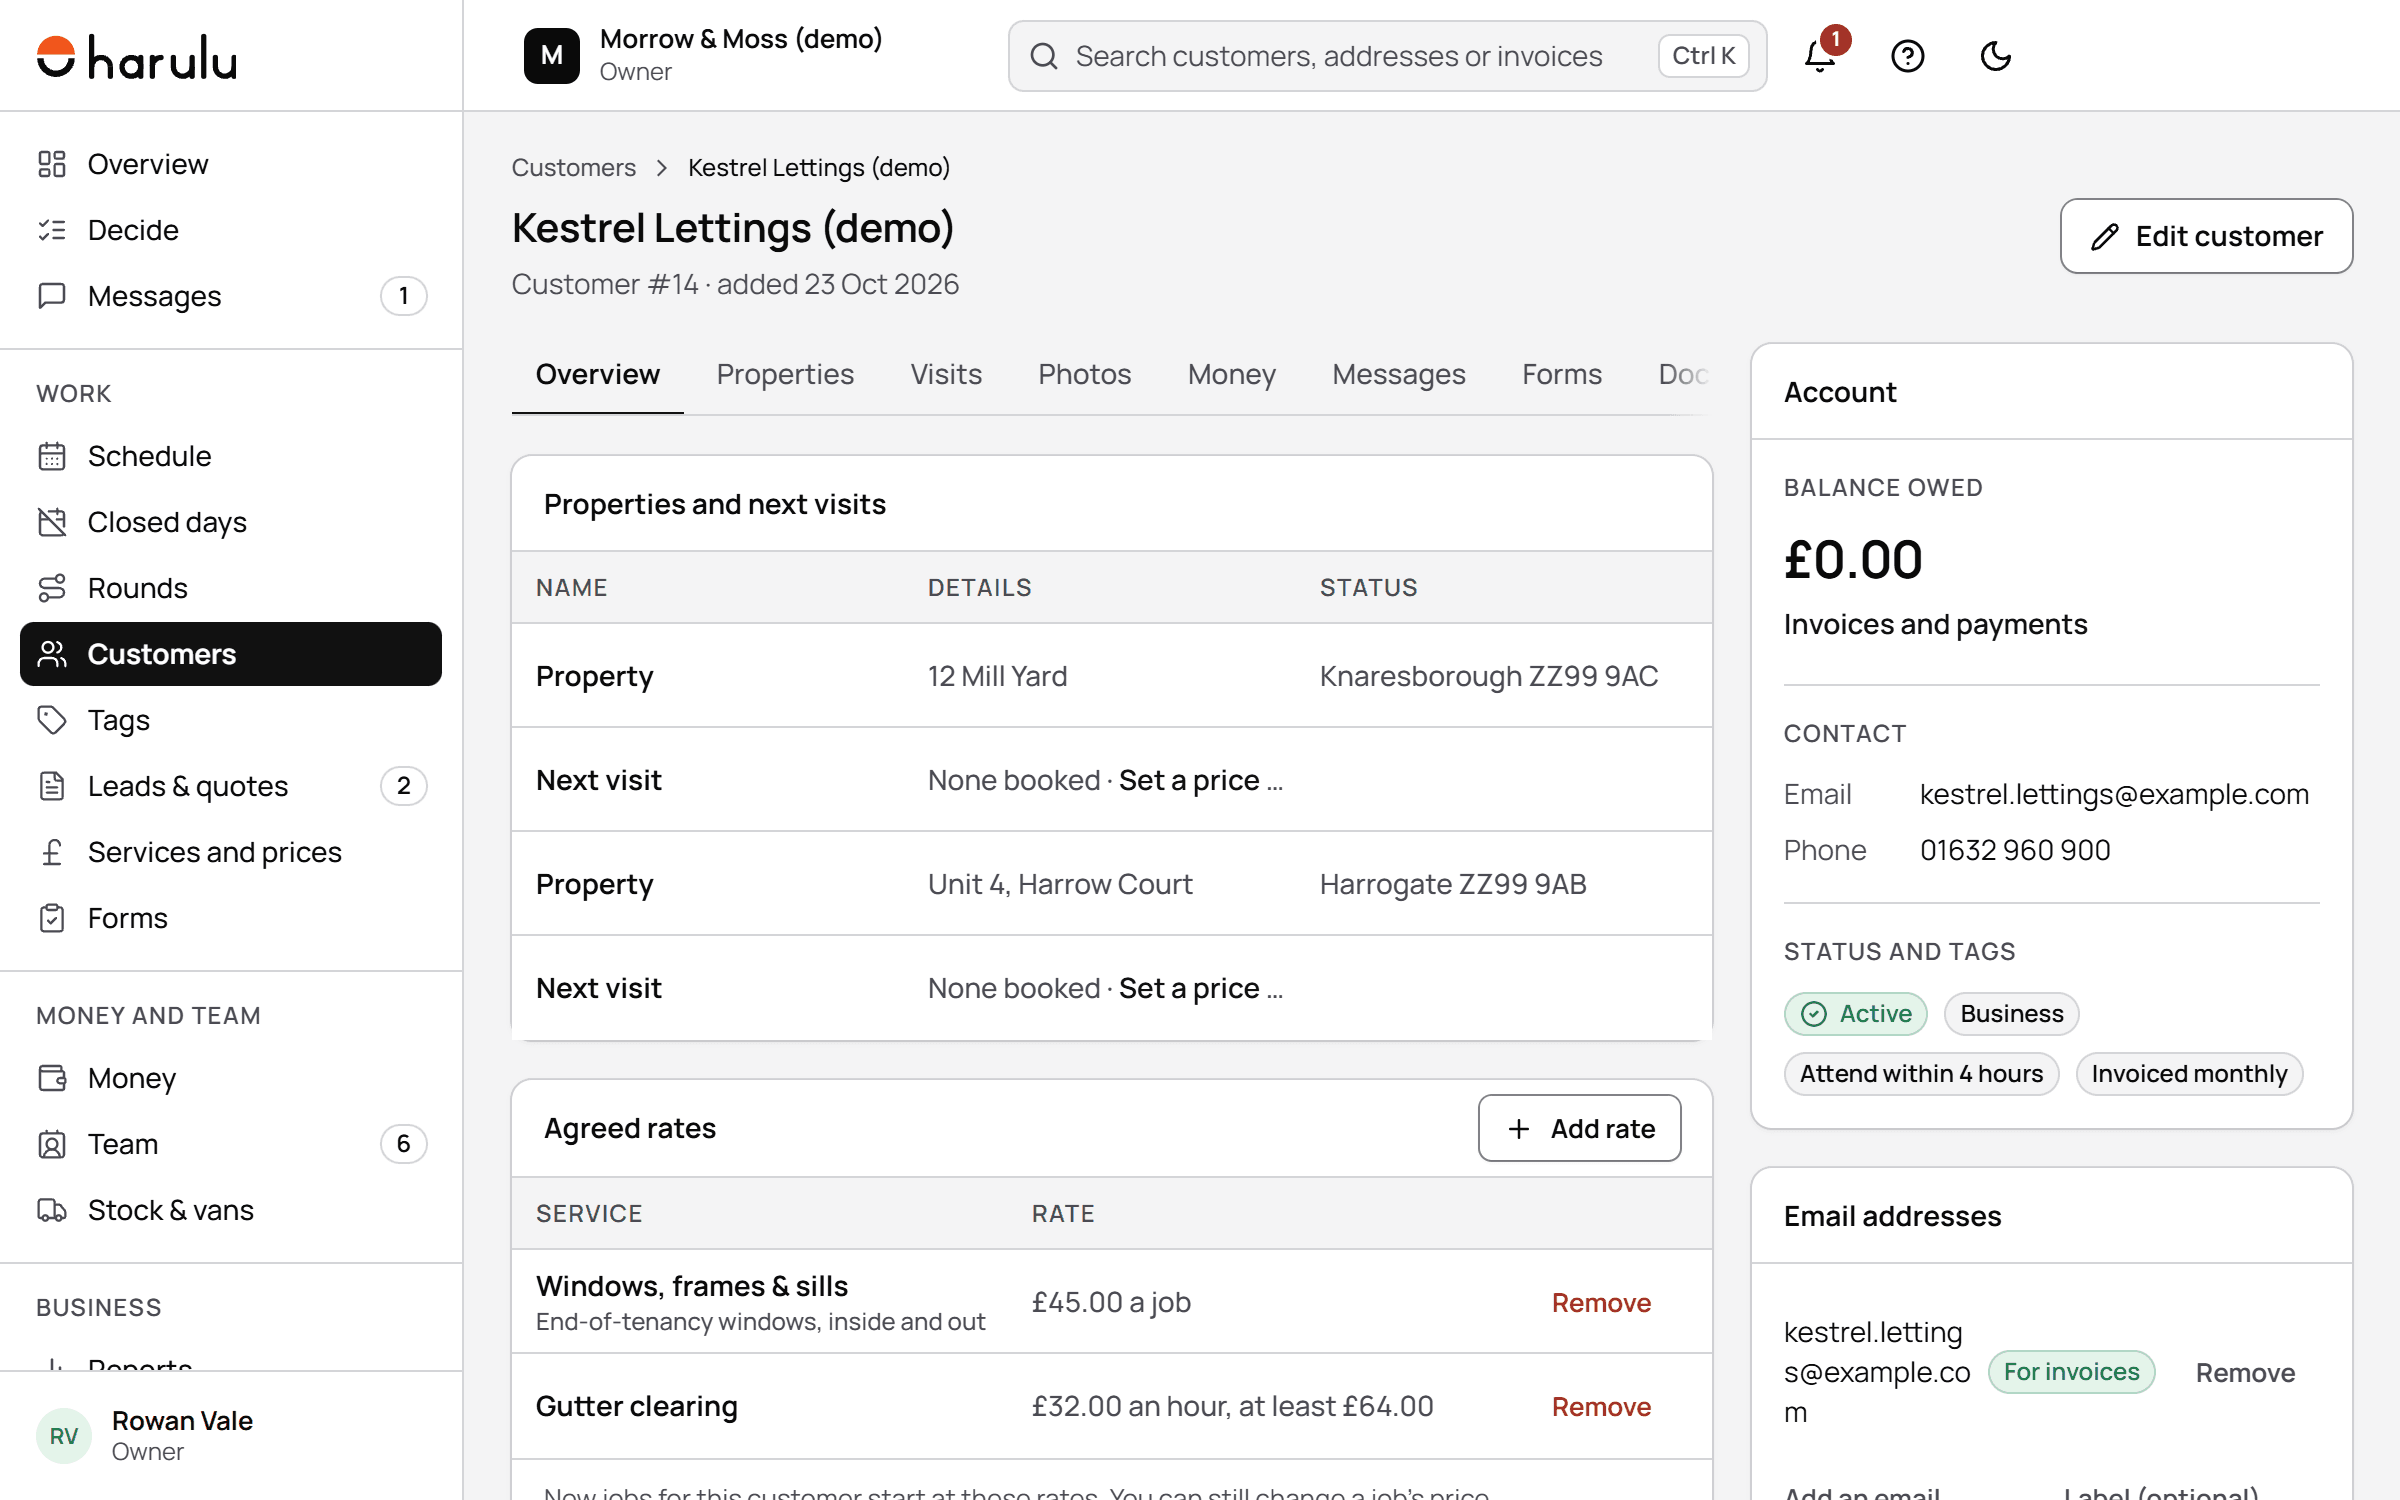Remove the Windows, frames & sills rate
The height and width of the screenshot is (1500, 2400).
pyautogui.click(x=1601, y=1303)
